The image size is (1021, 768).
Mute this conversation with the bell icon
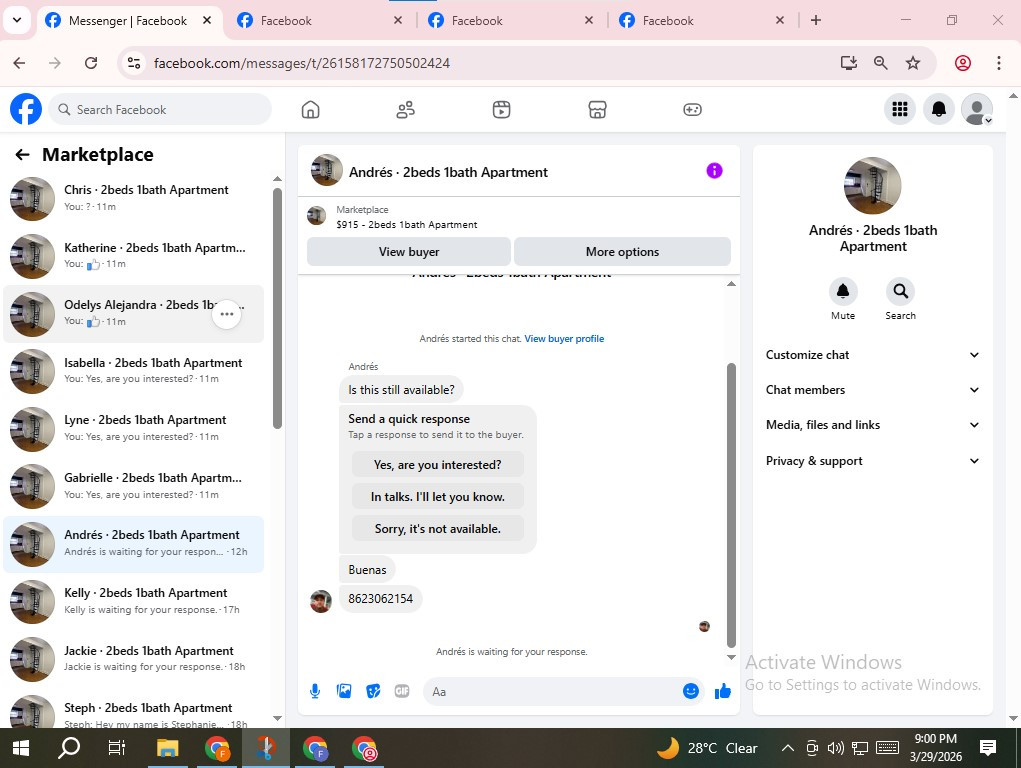point(843,291)
